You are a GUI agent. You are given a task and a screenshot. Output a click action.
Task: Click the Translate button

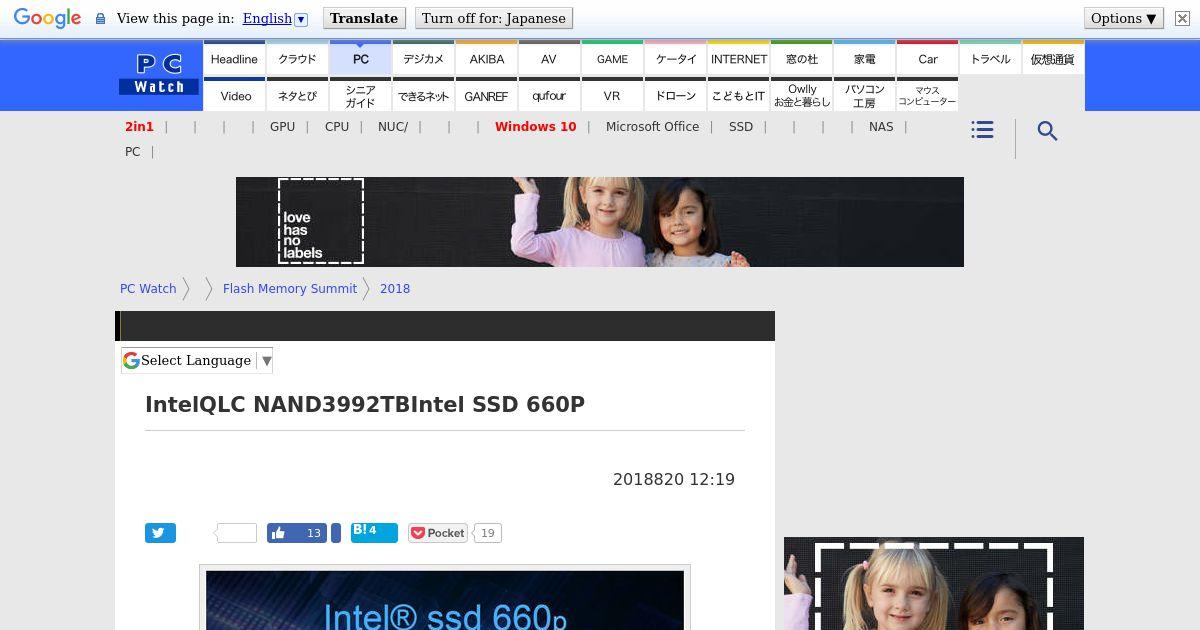coord(364,18)
